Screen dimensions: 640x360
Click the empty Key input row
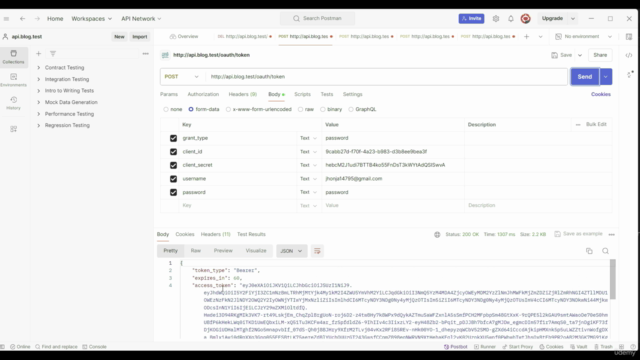click(237, 206)
